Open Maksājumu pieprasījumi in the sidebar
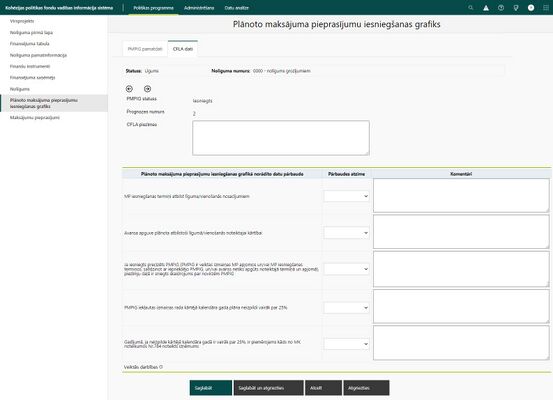This screenshot has width=553, height=400. 35,117
